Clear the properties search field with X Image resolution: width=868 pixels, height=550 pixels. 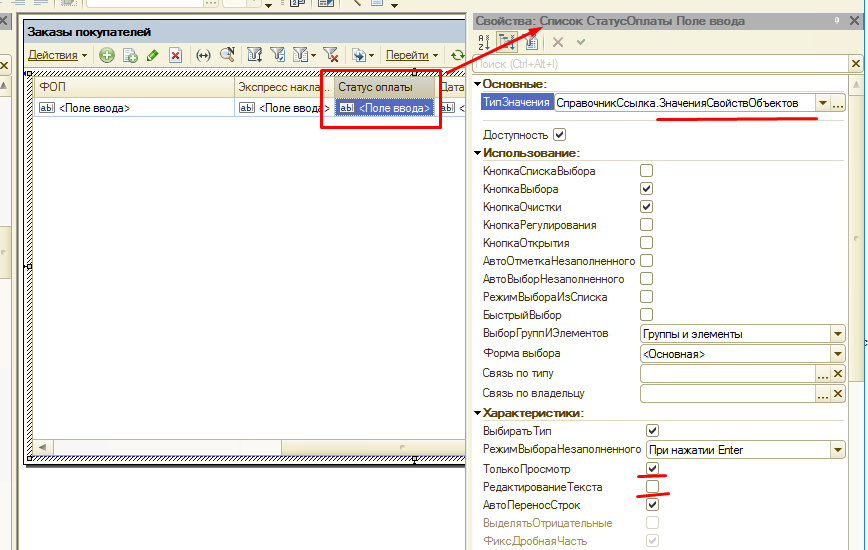[x=856, y=64]
